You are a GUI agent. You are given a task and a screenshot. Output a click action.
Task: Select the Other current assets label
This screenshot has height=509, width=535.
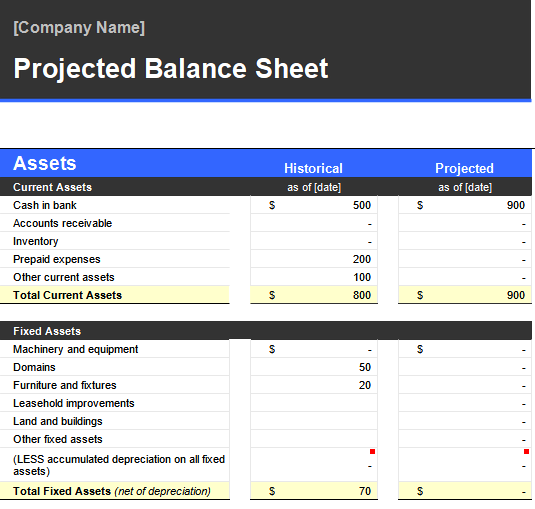(x=63, y=277)
